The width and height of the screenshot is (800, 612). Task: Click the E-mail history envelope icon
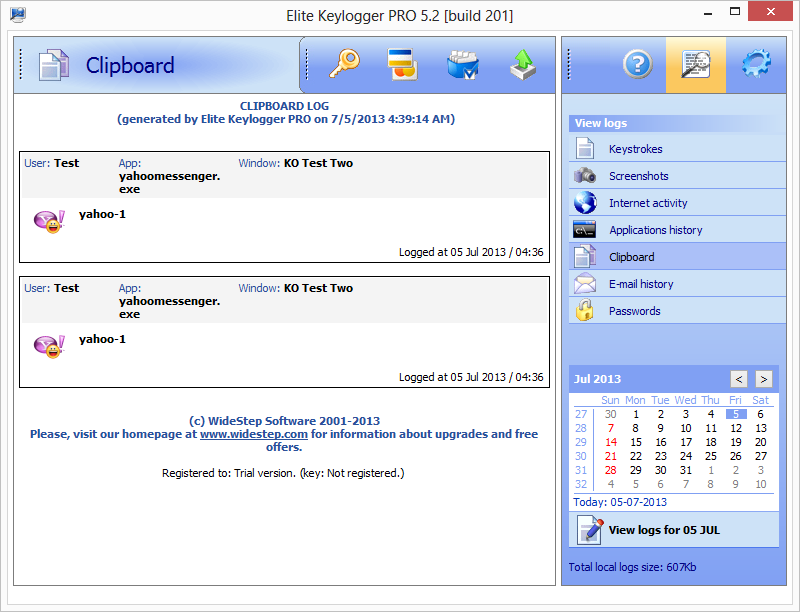pyautogui.click(x=585, y=284)
